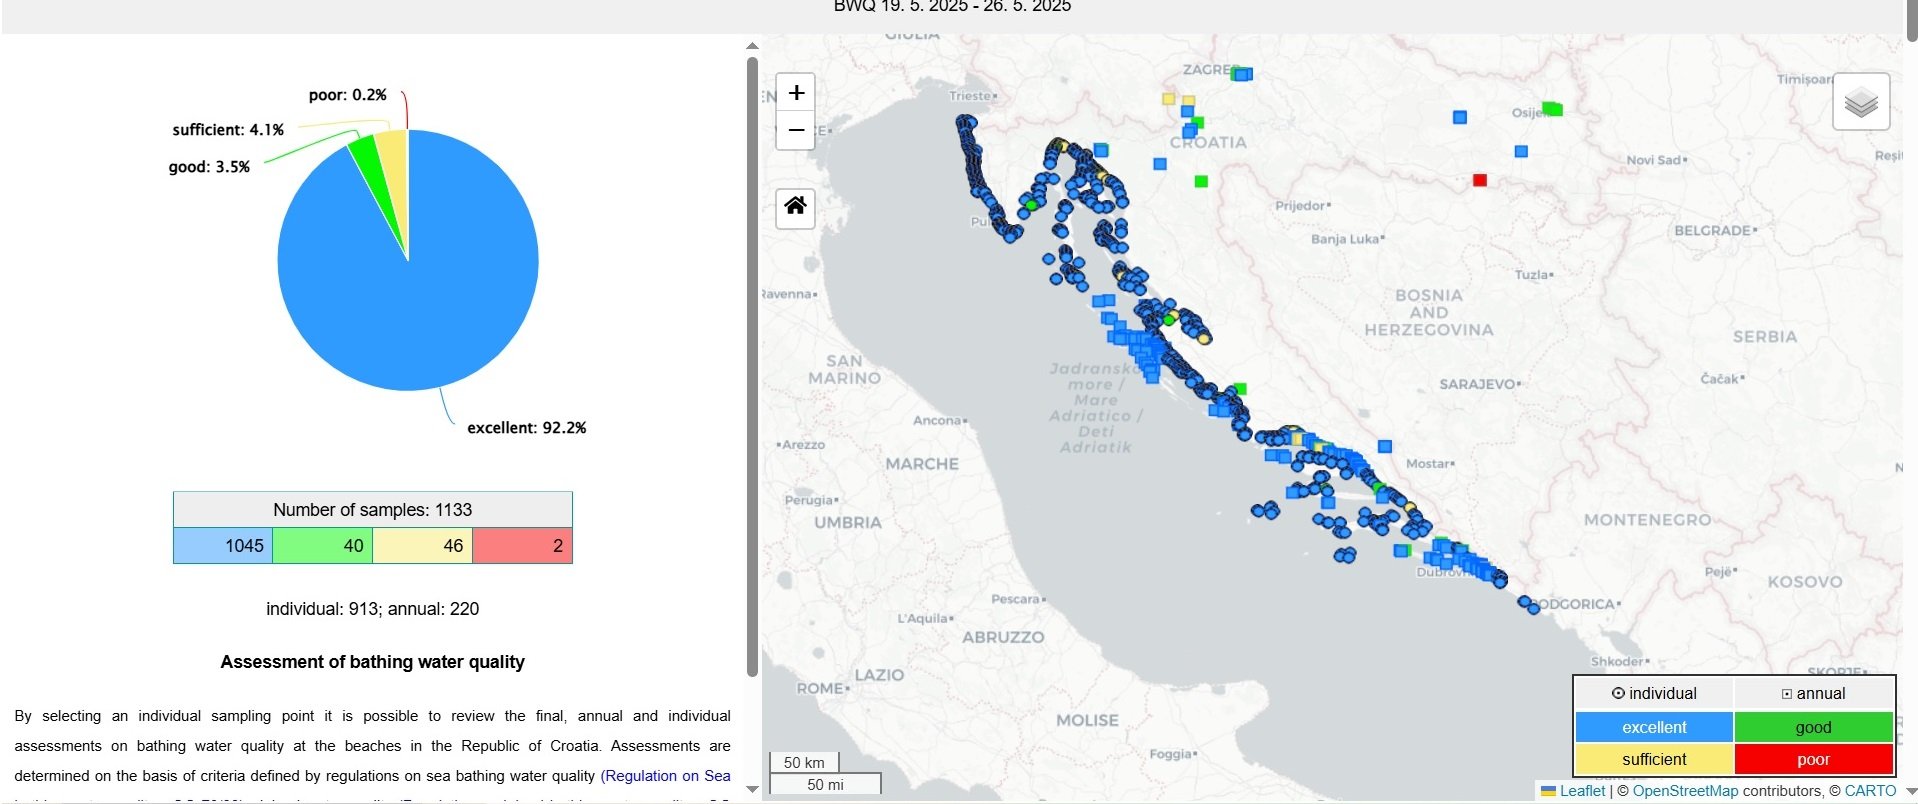The height and width of the screenshot is (804, 1918).
Task: Click the blue square marker near Mostar
Action: (1385, 447)
